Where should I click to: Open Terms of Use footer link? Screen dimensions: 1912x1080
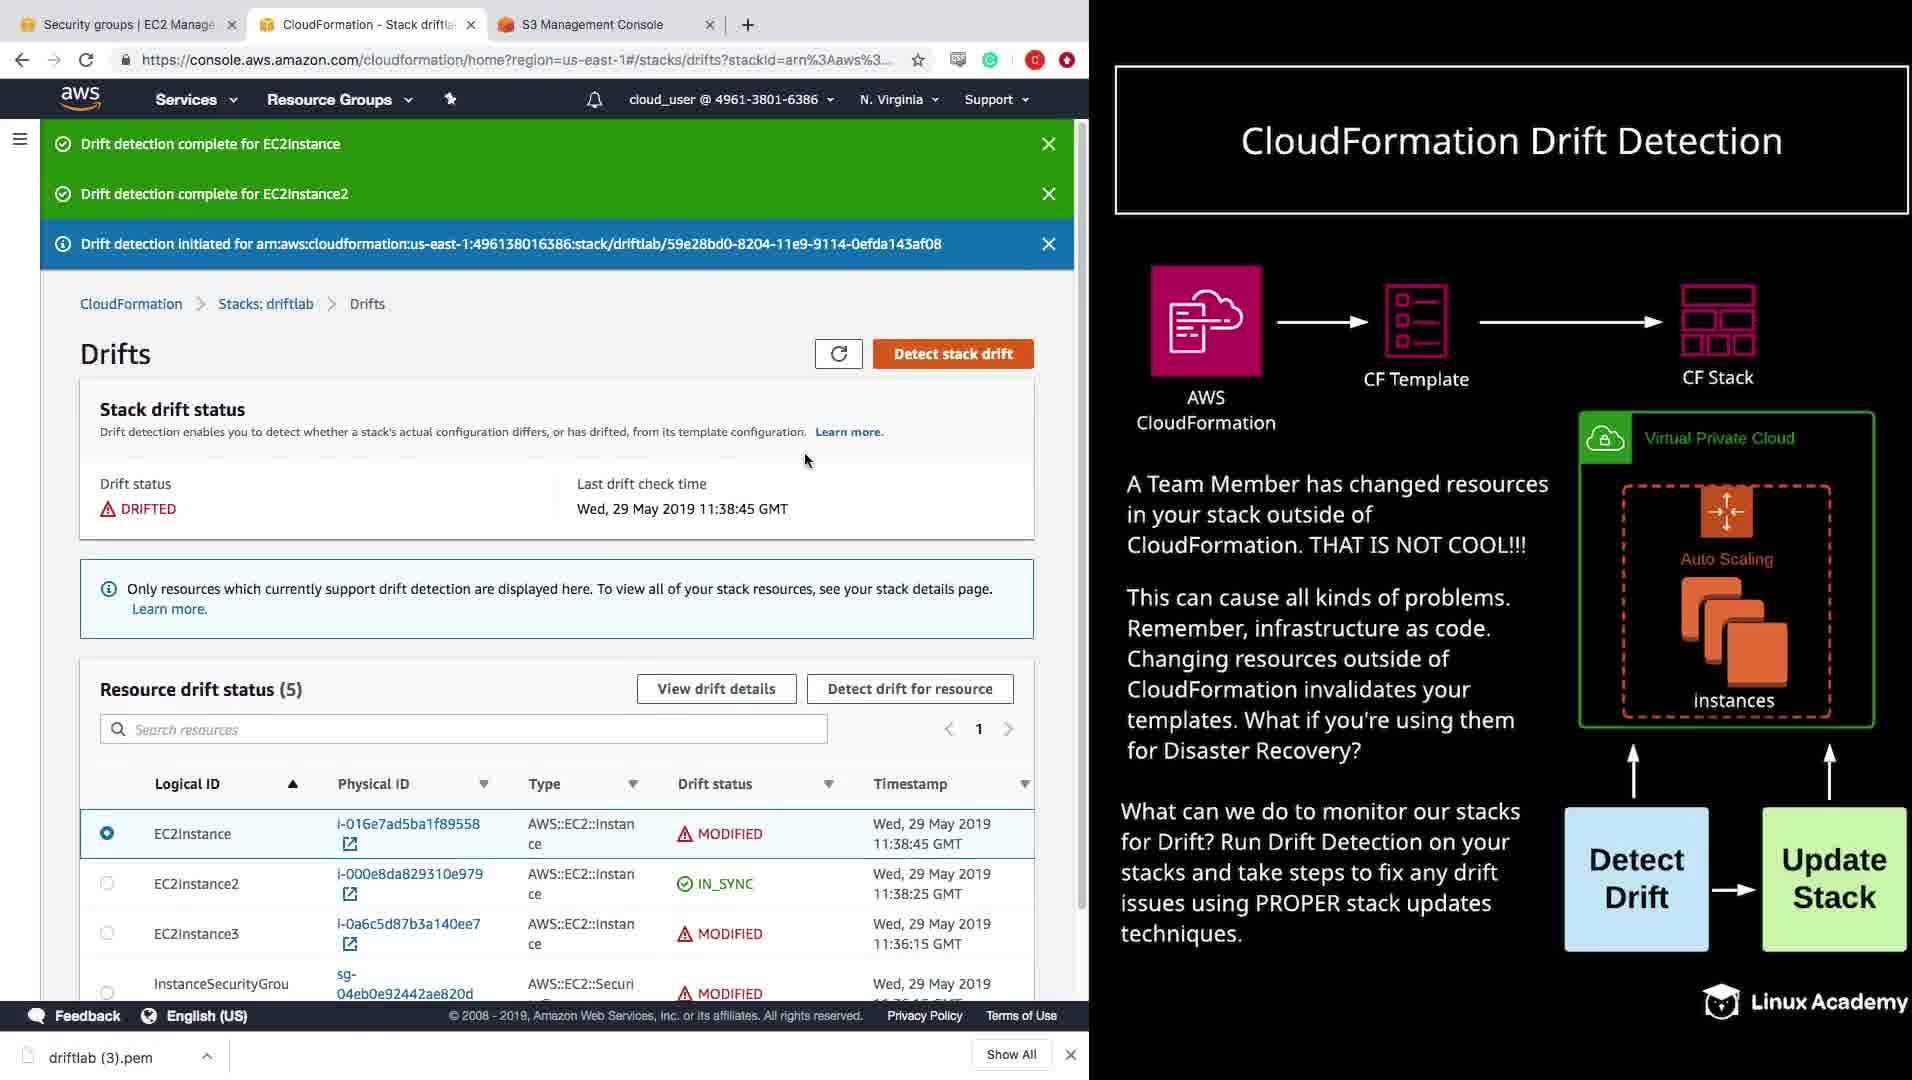[x=1021, y=1016]
